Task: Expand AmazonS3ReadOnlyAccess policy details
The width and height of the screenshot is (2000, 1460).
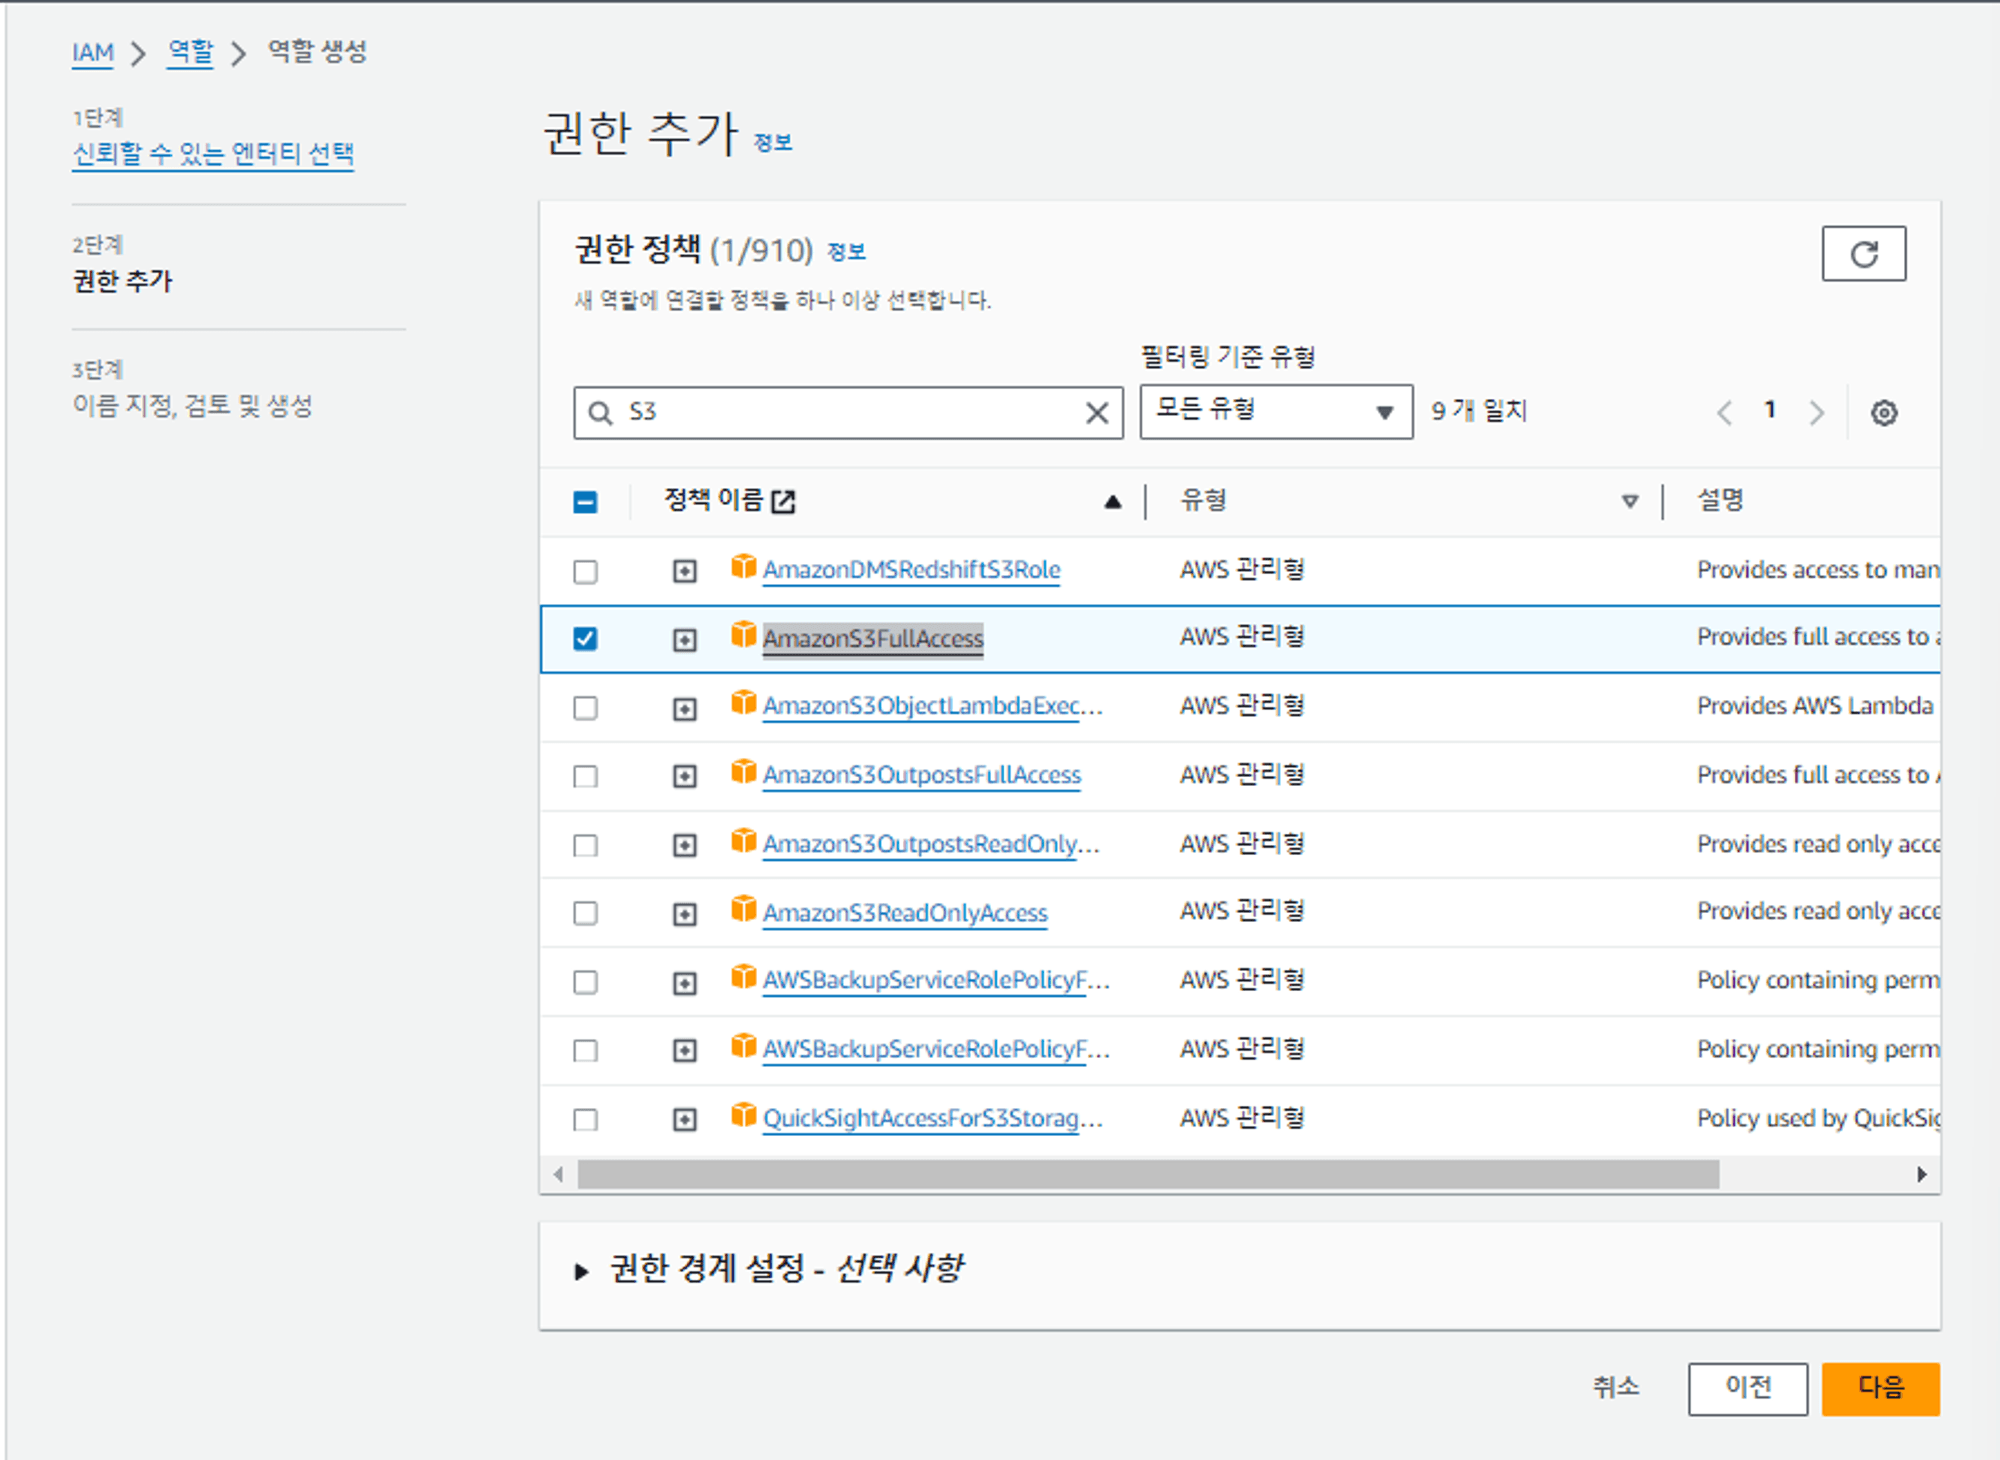Action: click(684, 914)
